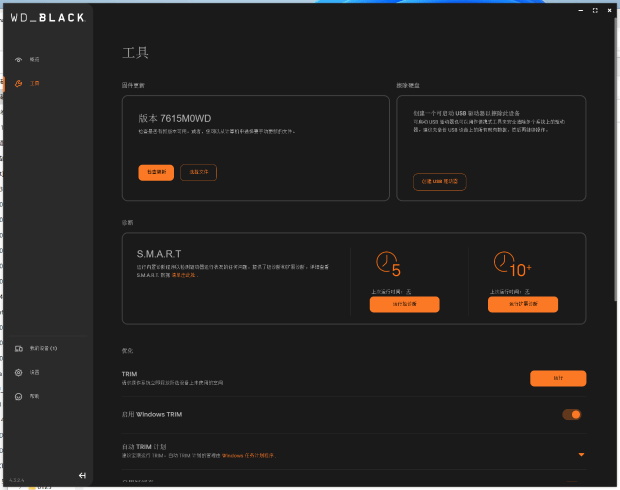Click the 固件更新 section label

point(133,85)
